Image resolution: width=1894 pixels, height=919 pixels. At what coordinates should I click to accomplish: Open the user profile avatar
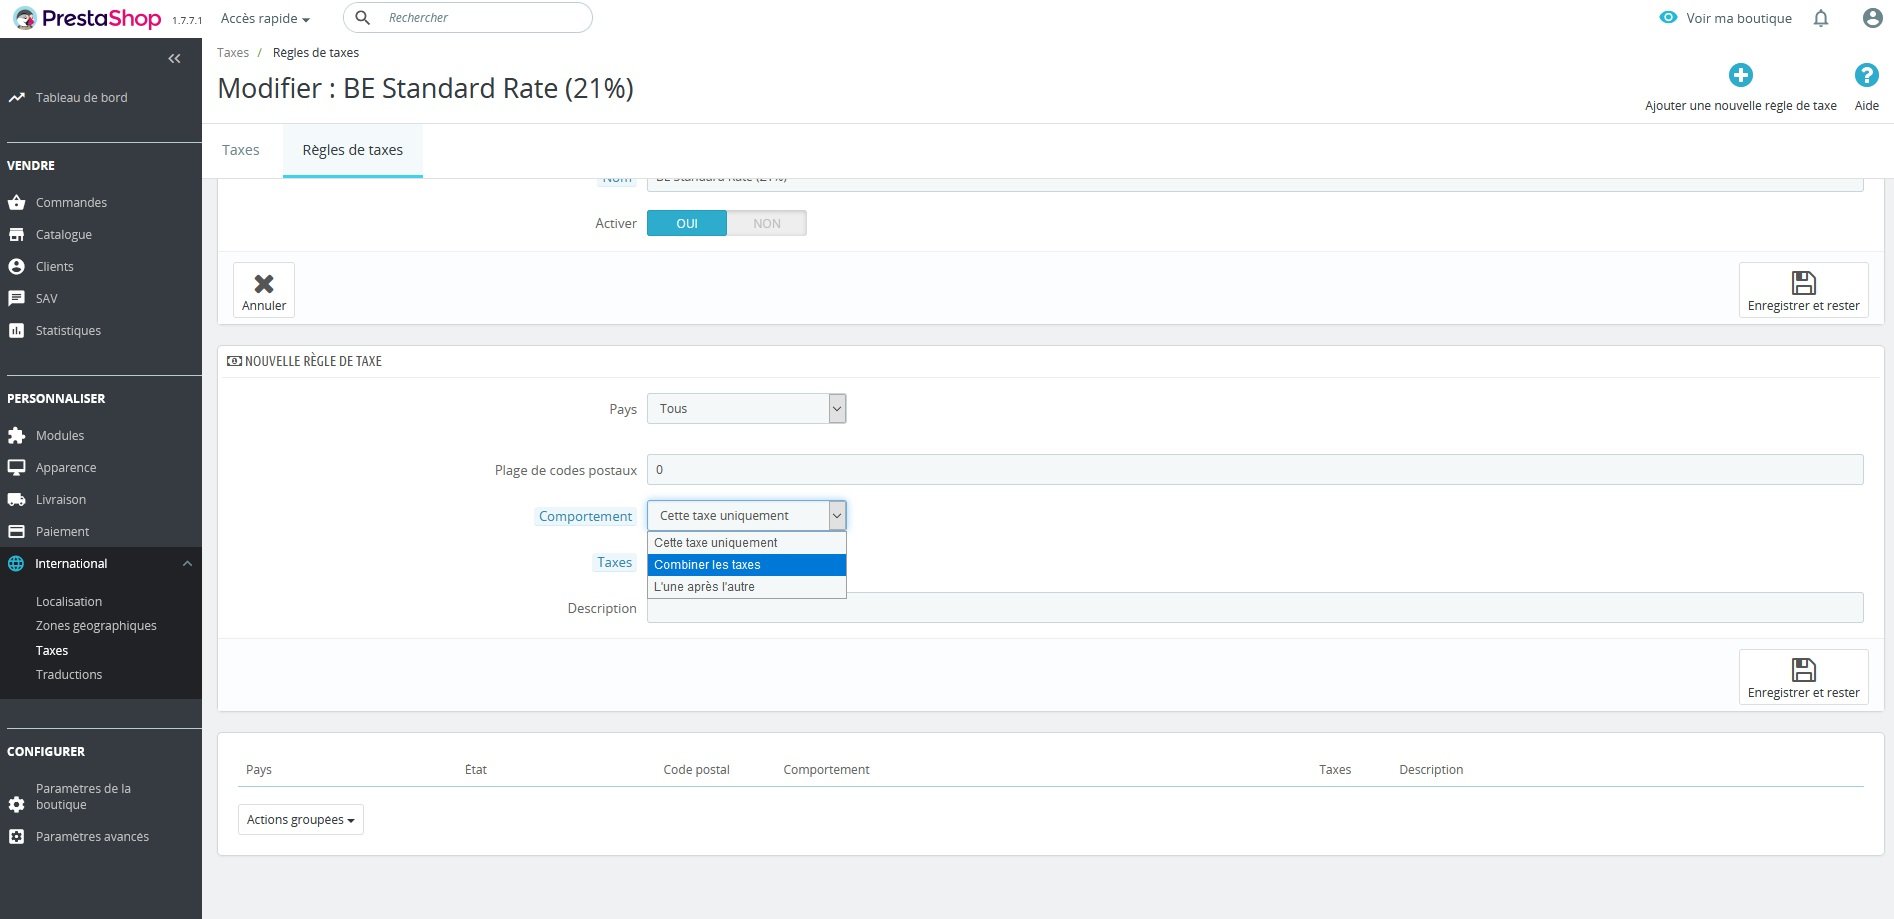(x=1872, y=18)
